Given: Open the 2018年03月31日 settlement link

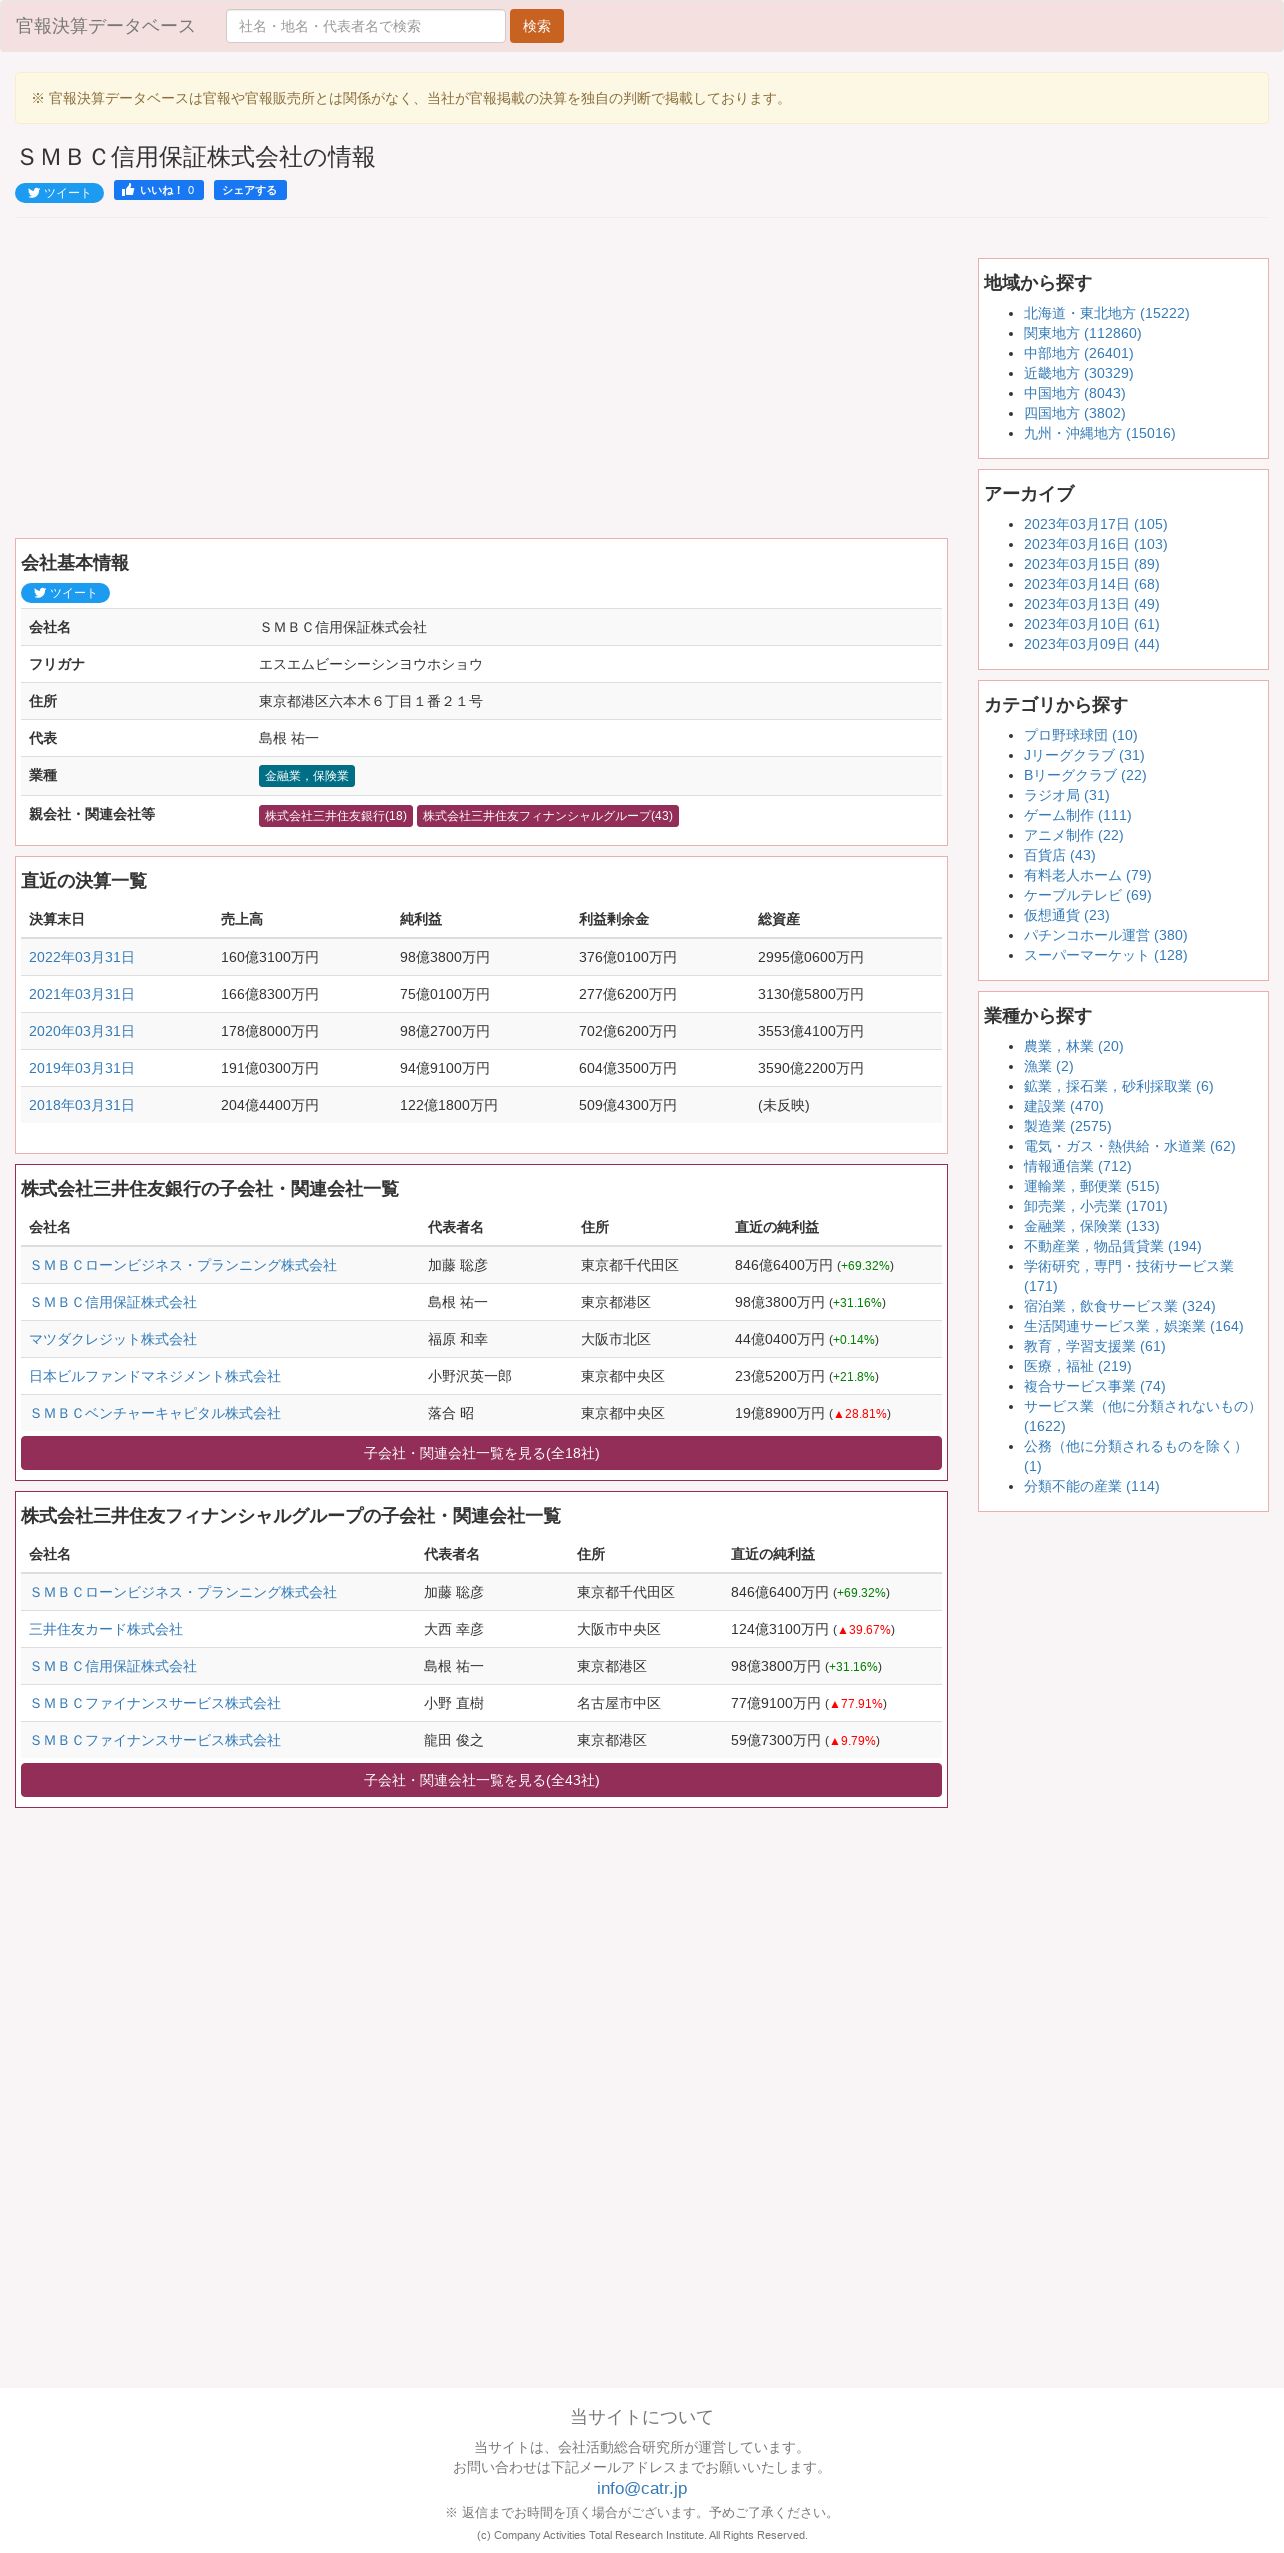Looking at the screenshot, I should pos(82,1105).
